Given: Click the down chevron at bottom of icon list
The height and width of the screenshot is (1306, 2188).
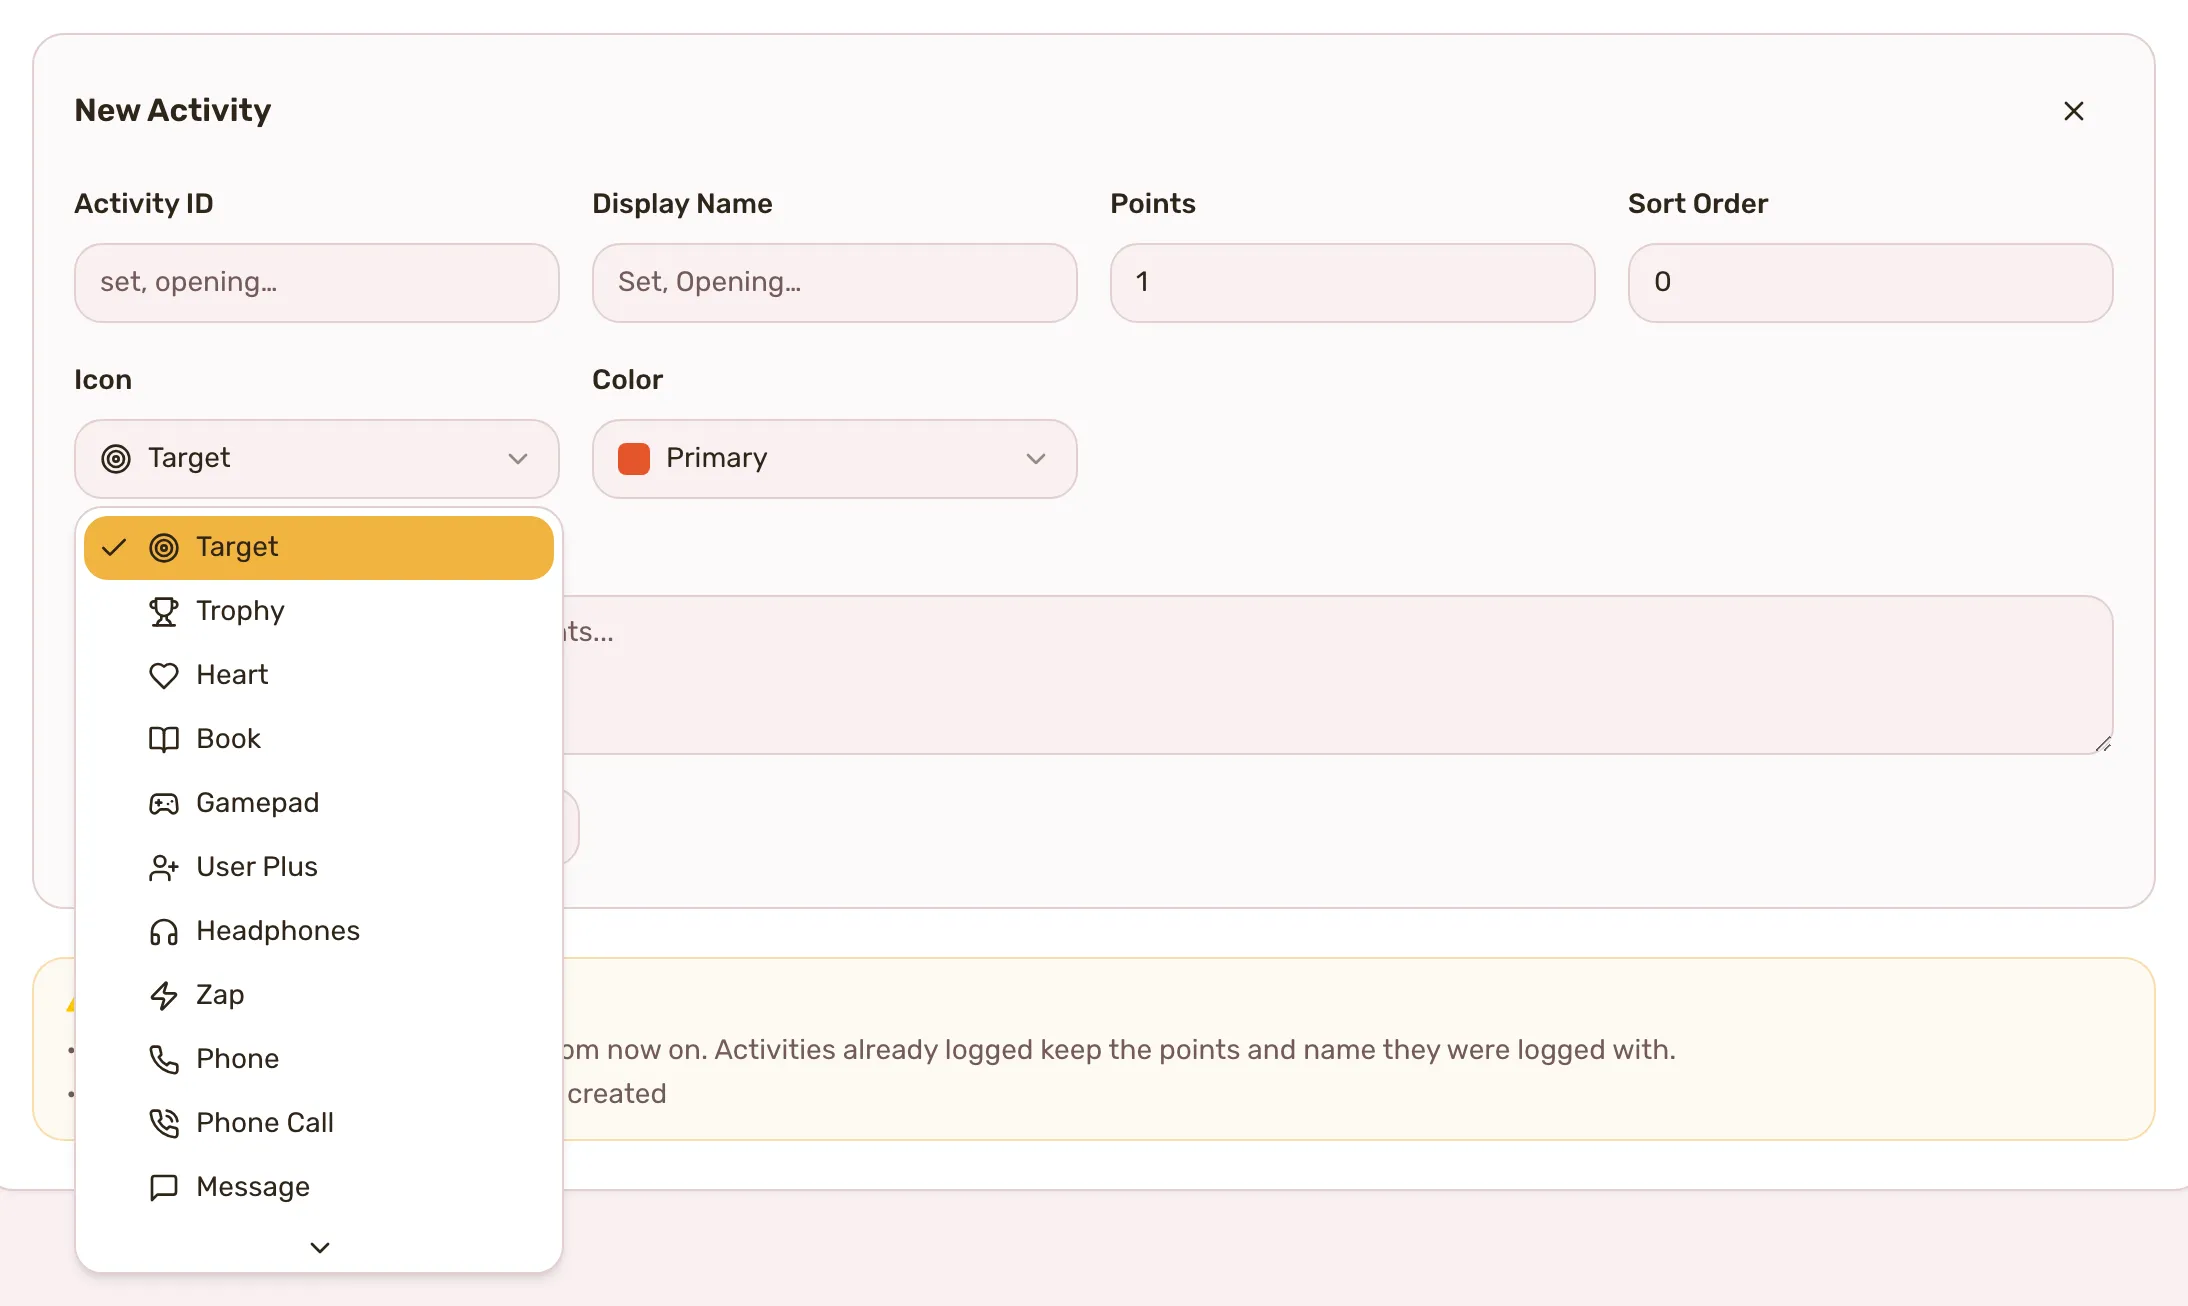Looking at the screenshot, I should coord(320,1247).
